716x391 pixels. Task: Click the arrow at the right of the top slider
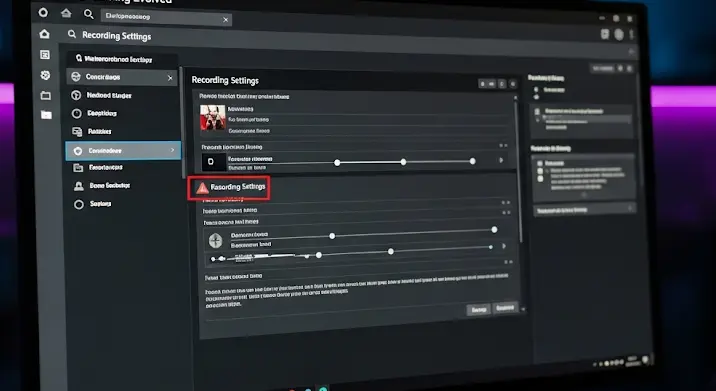[x=501, y=160]
